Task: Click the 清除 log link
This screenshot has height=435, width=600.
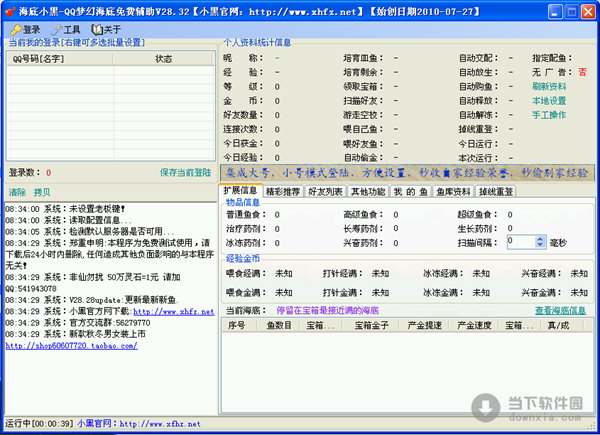Action: coord(17,192)
